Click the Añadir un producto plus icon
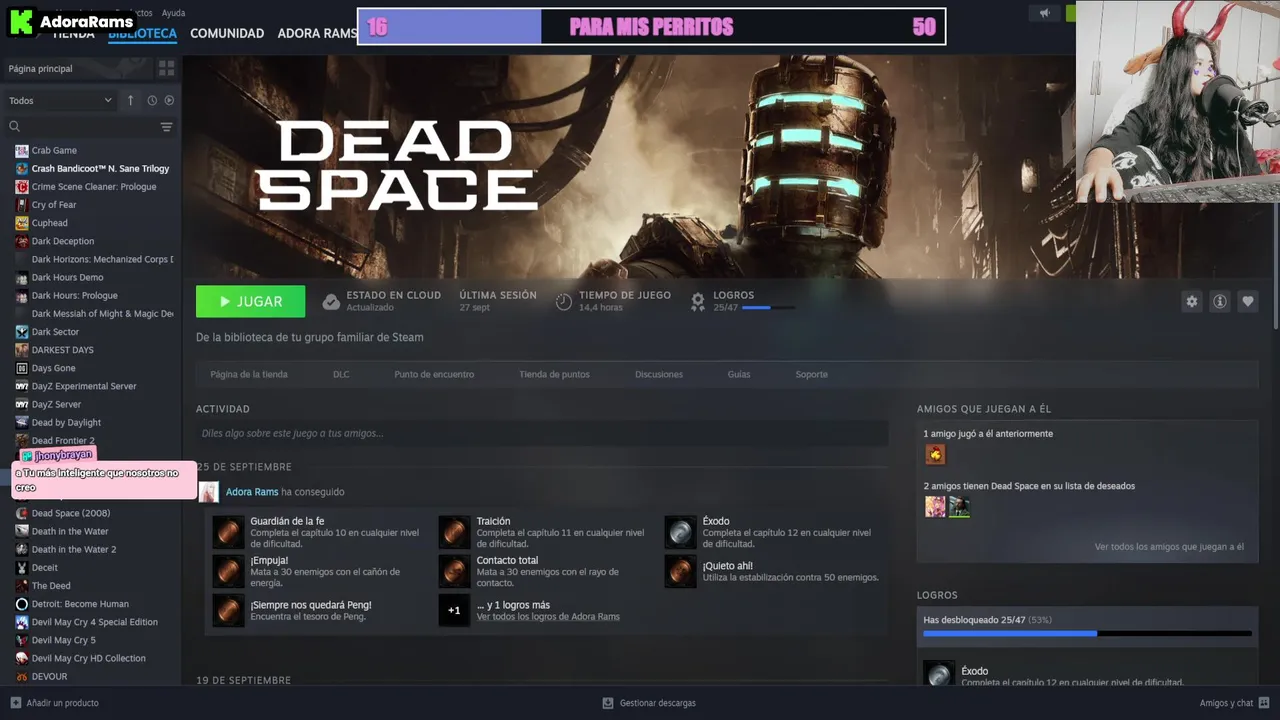Screen dimensions: 1280x720 click(15, 703)
